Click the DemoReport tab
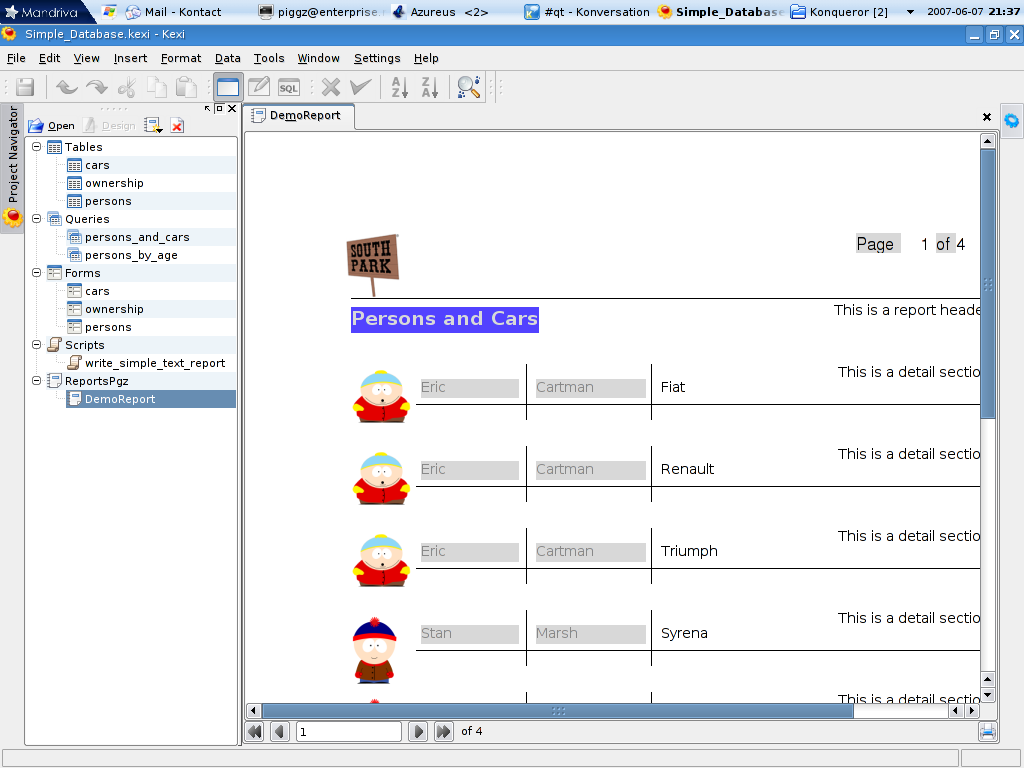The width and height of the screenshot is (1024, 768). point(298,116)
